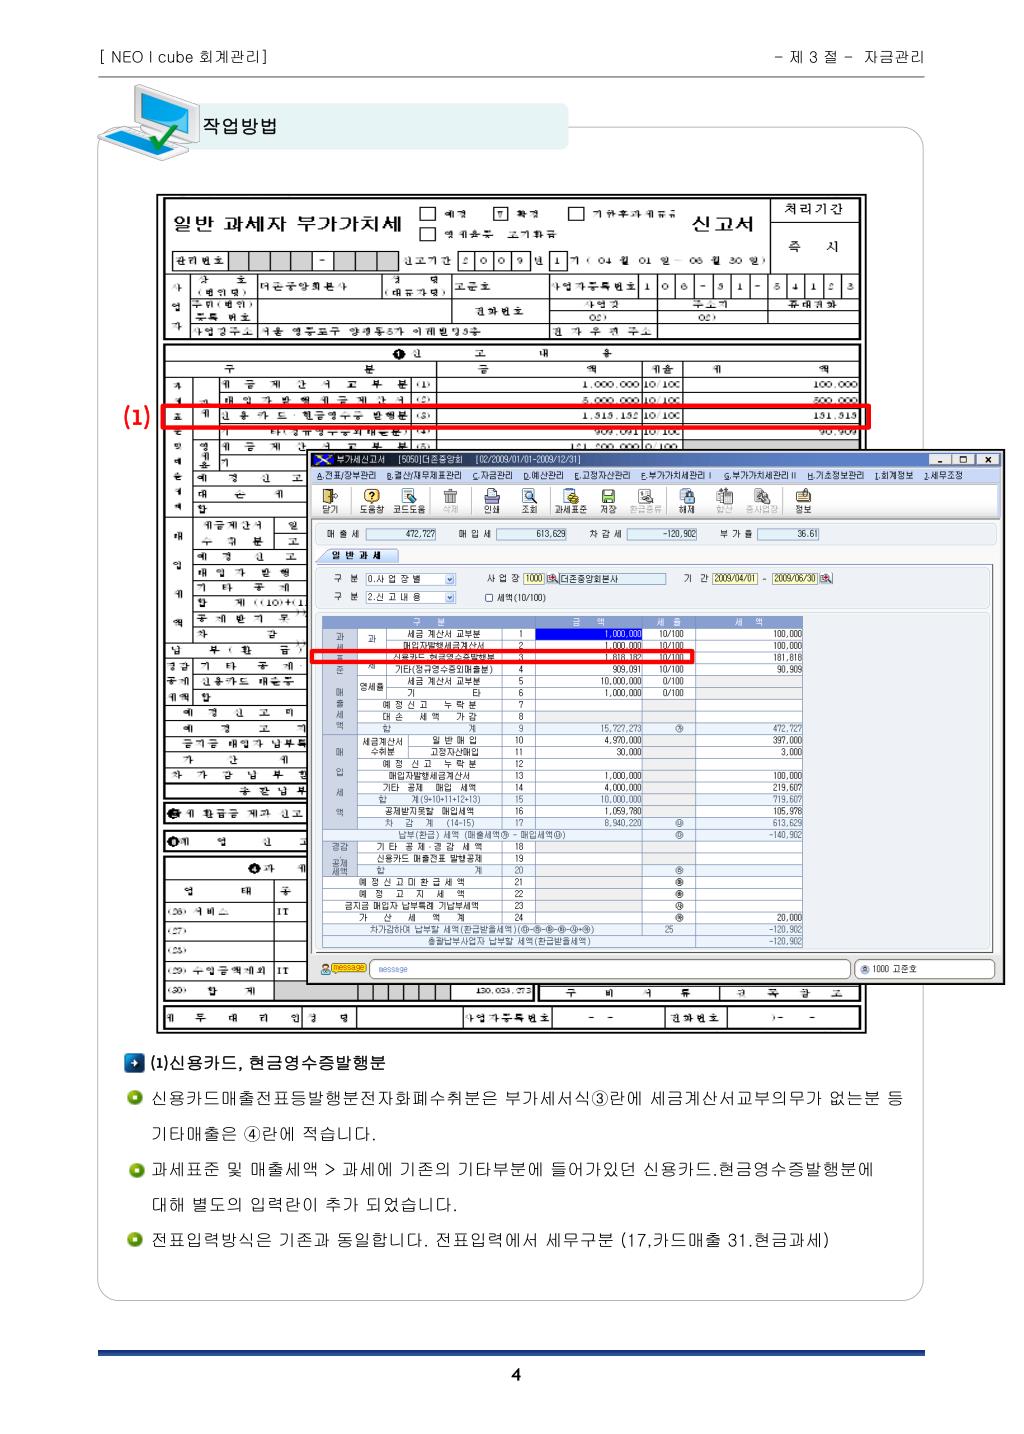Check the 영세율등 조기환급 box

point(427,234)
